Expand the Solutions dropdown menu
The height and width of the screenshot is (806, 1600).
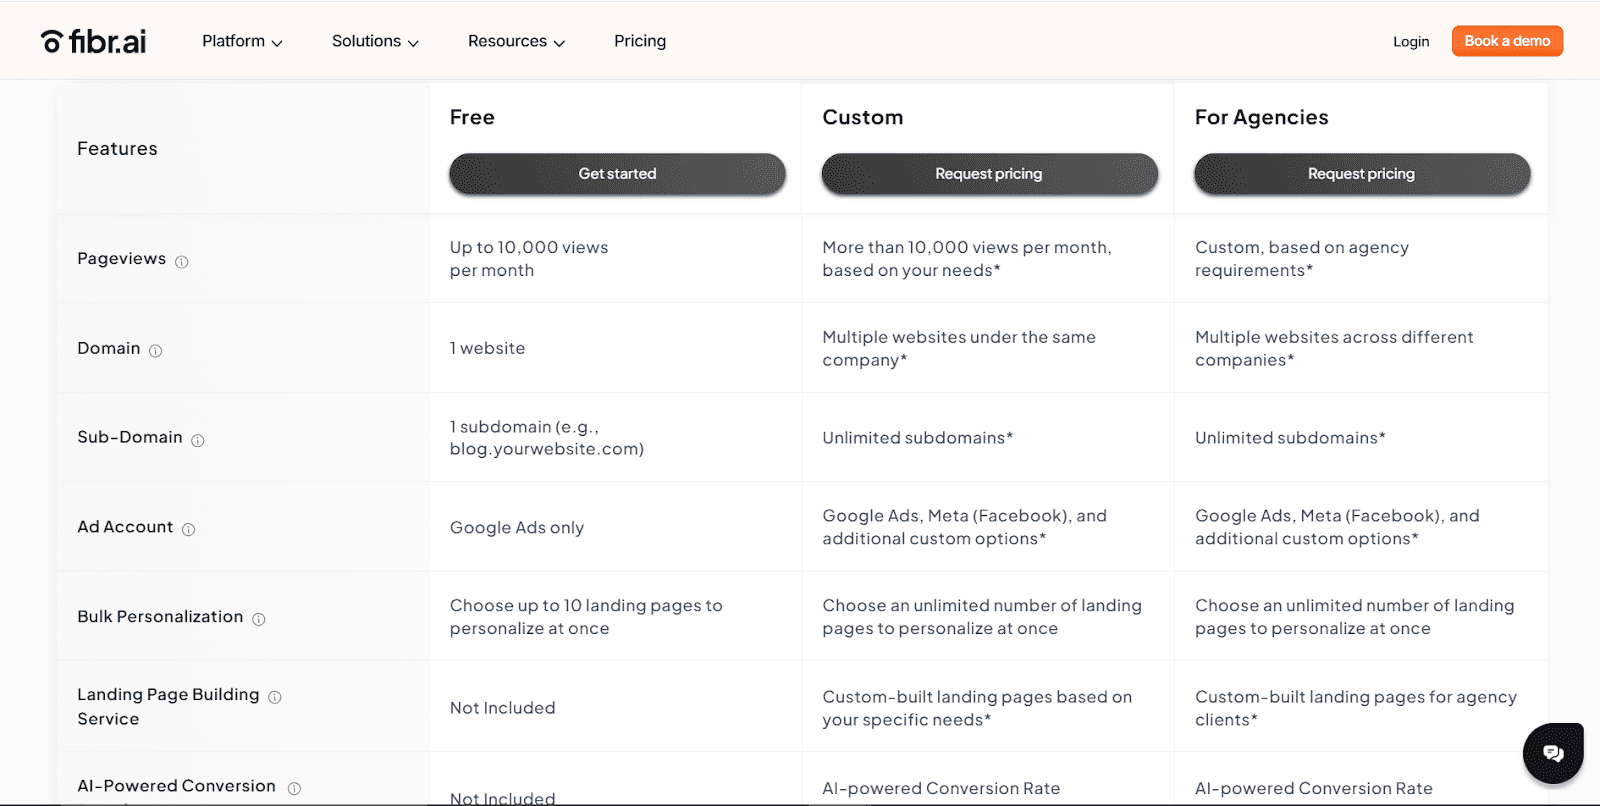coord(375,41)
